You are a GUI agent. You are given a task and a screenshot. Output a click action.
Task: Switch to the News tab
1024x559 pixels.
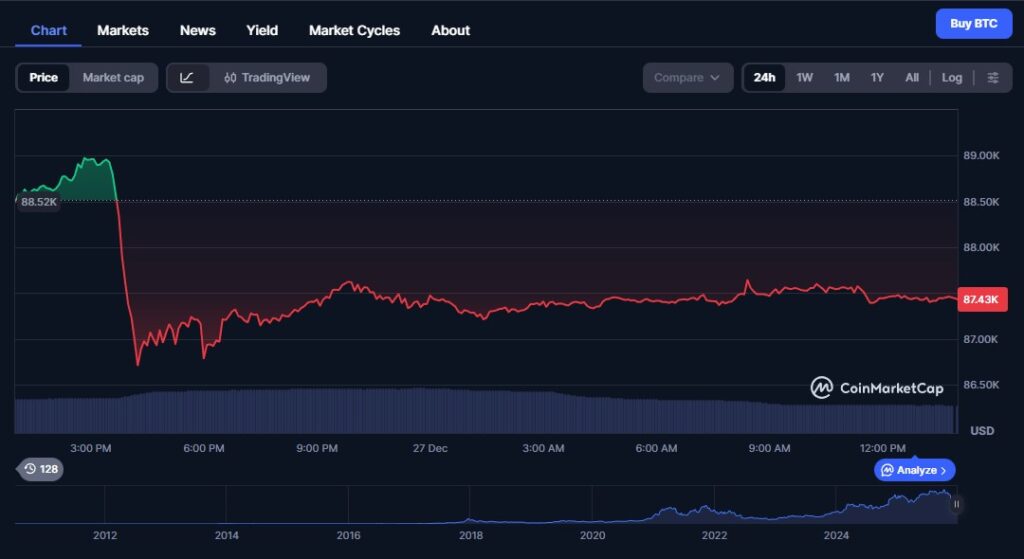pyautogui.click(x=198, y=31)
